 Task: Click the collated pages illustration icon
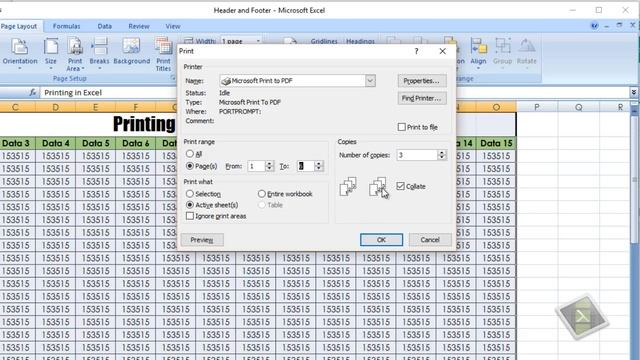point(348,187)
